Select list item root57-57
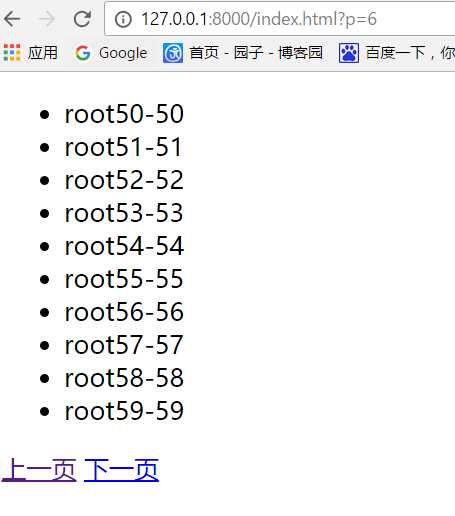 [x=124, y=345]
